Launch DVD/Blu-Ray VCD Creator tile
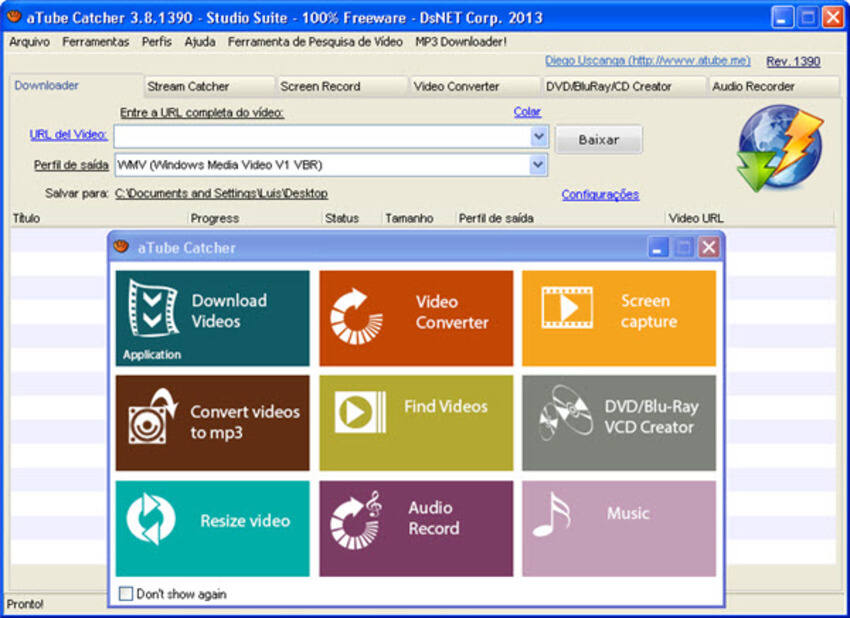This screenshot has width=850, height=618. [619, 423]
